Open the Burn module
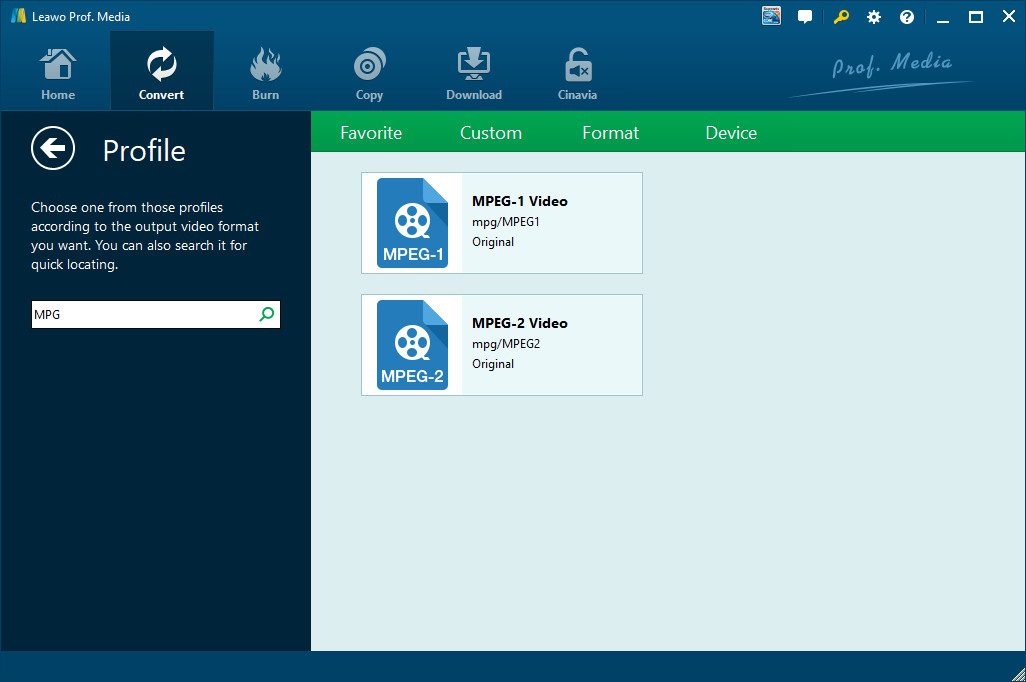The height and width of the screenshot is (682, 1026). tap(265, 74)
